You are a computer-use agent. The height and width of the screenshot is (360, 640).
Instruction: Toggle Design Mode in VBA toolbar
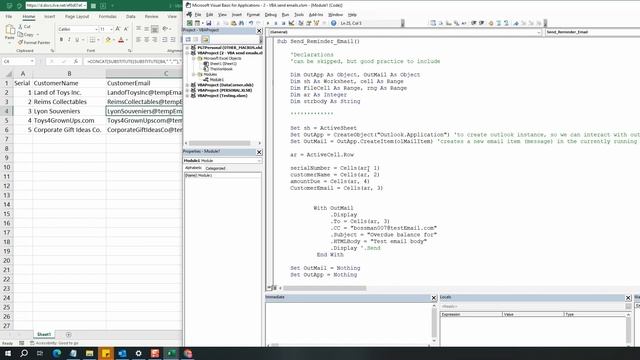(291, 23)
